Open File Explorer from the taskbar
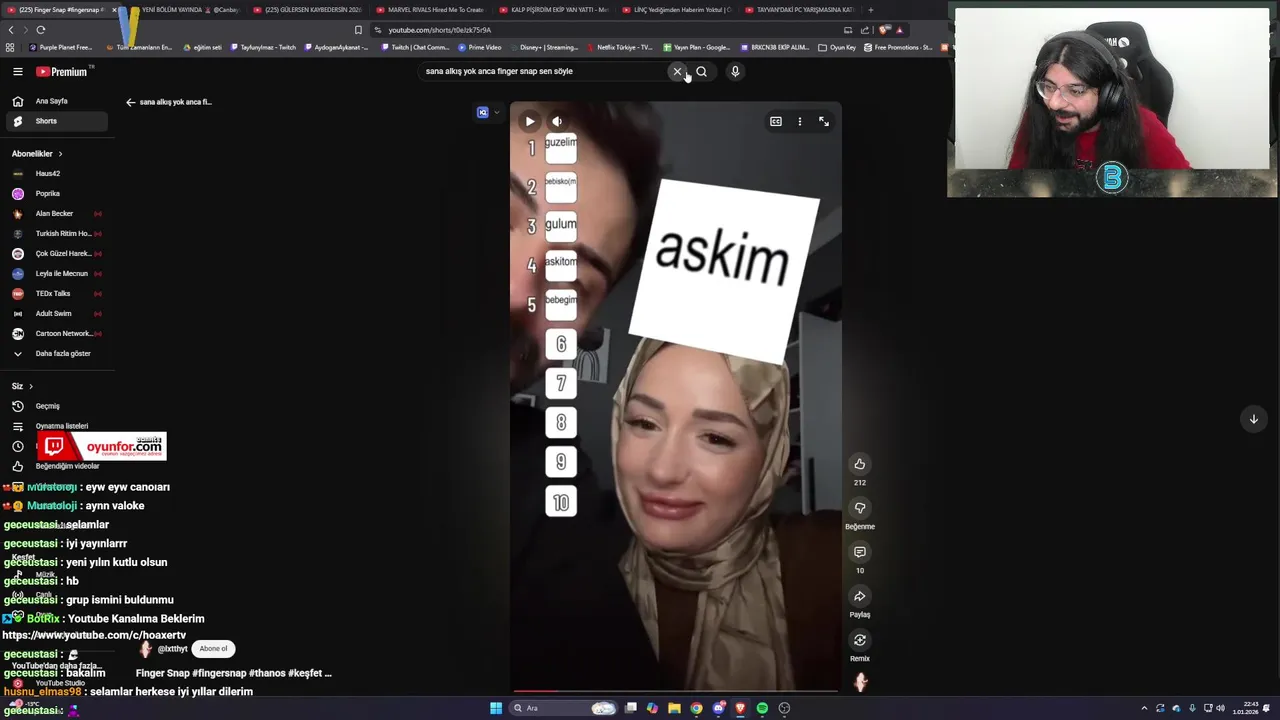The width and height of the screenshot is (1280, 720). click(x=674, y=708)
